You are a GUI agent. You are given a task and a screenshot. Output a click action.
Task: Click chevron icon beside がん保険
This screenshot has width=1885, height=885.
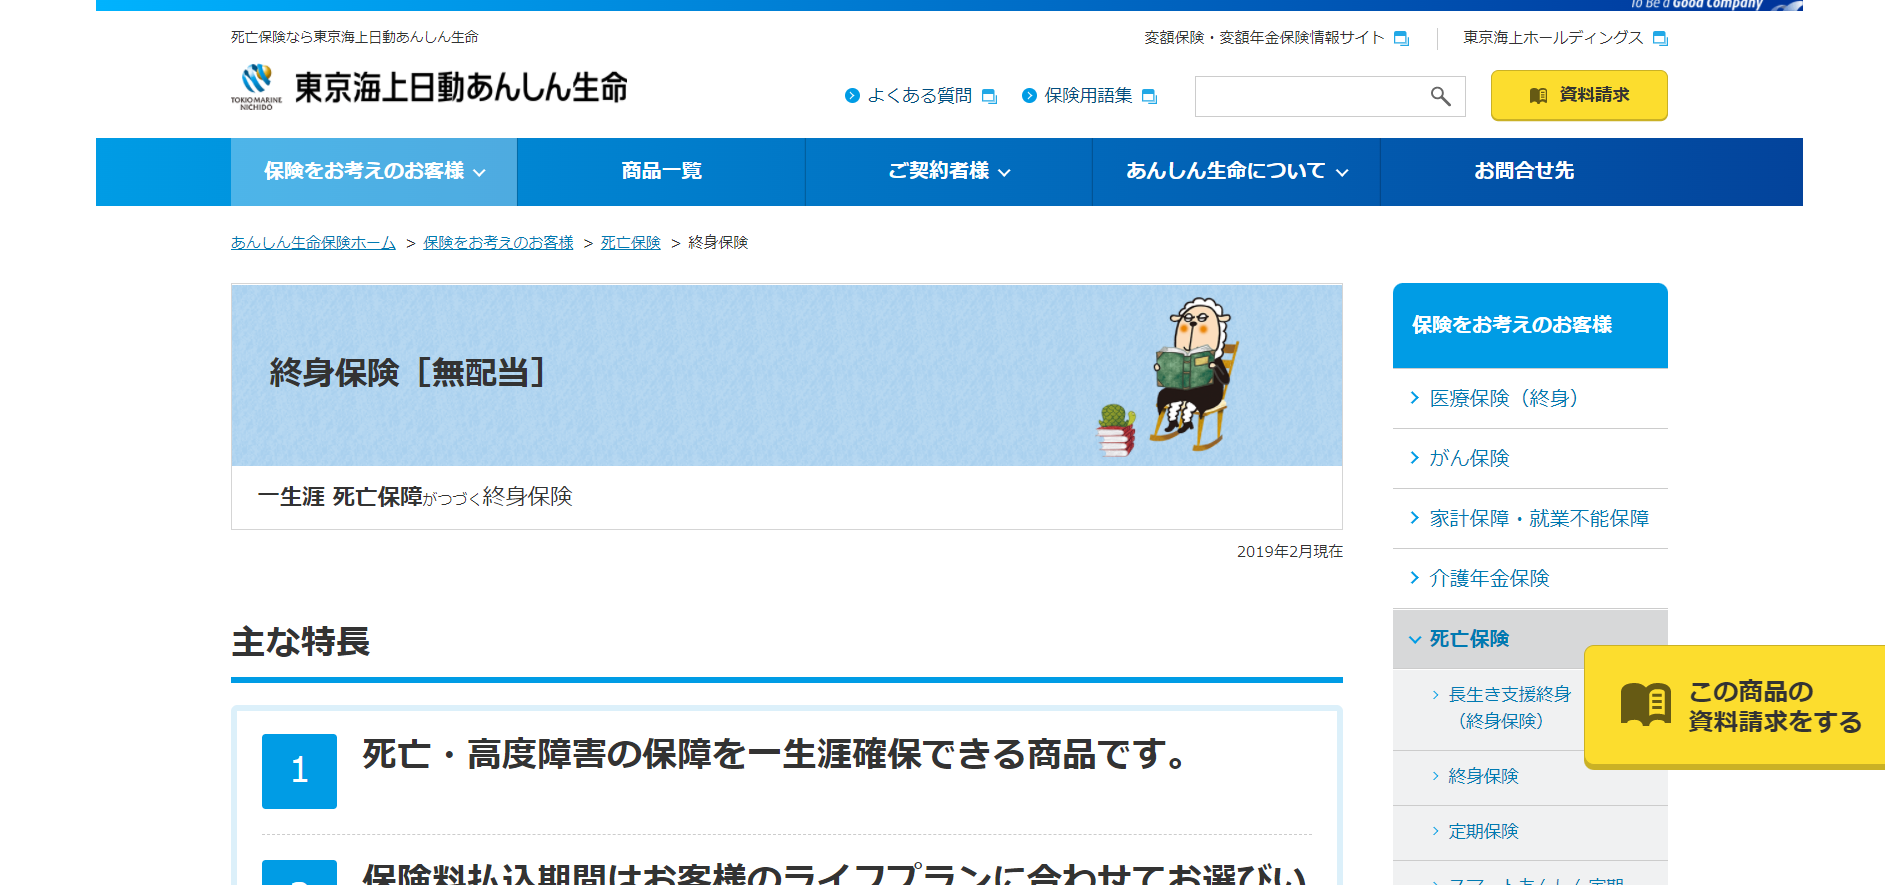pyautogui.click(x=1414, y=458)
